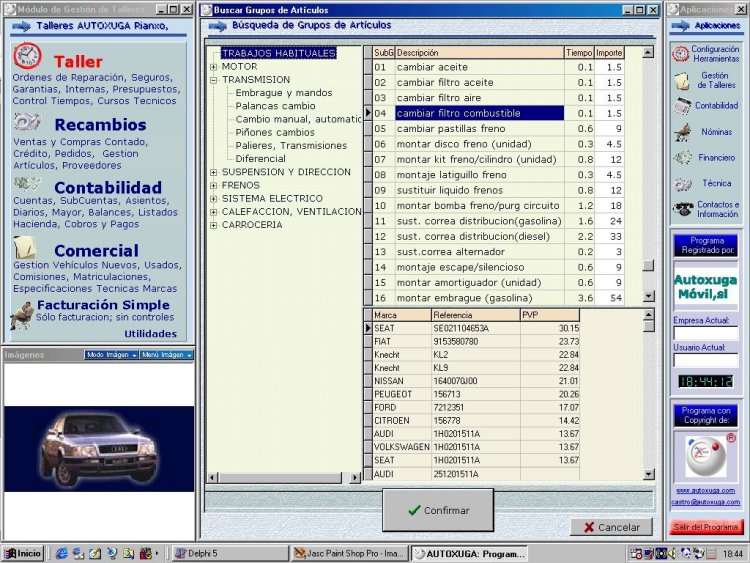This screenshot has height=563, width=750.
Task: Open the Recambios parts icon
Action: (x=26, y=122)
